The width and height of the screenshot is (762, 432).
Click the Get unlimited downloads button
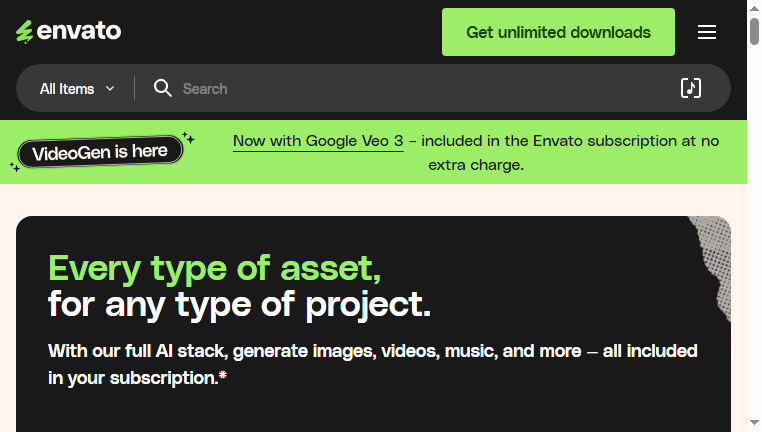coord(558,32)
